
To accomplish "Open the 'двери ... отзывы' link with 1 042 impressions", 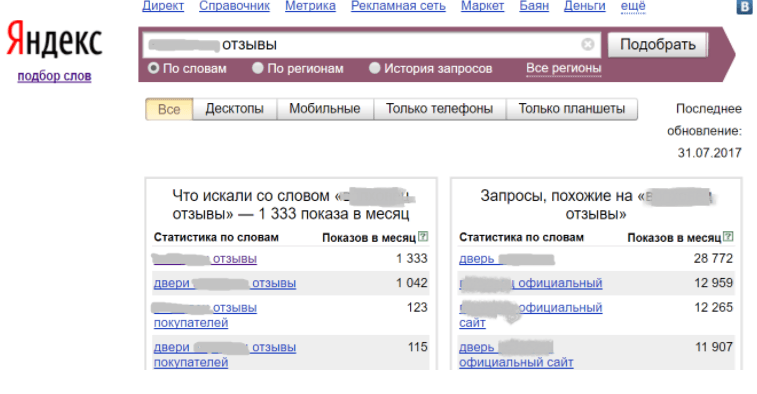I will pyautogui.click(x=225, y=283).
